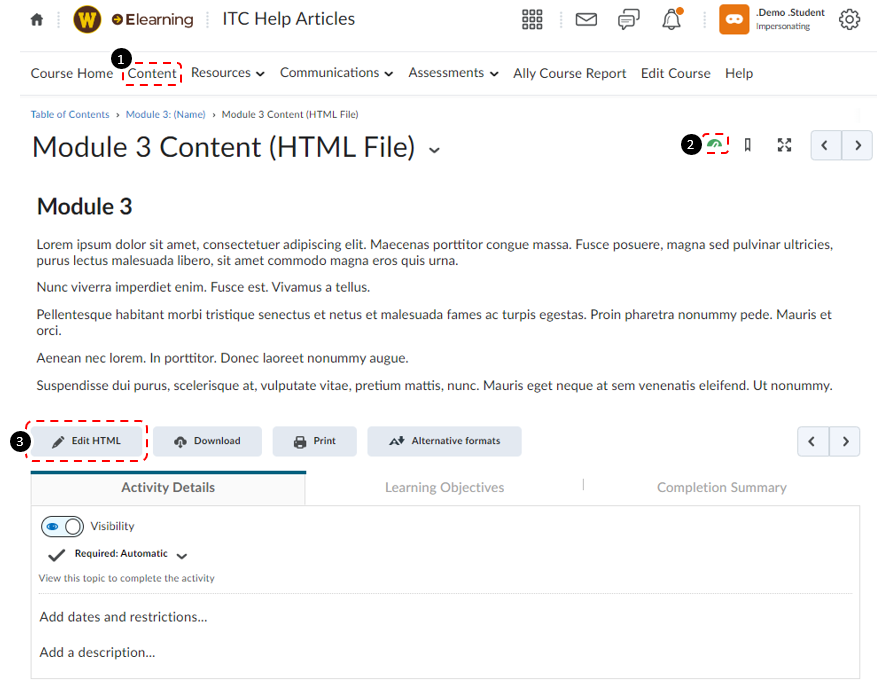Open Add dates and restrictions
The width and height of the screenshot is (877, 688).
tap(122, 617)
